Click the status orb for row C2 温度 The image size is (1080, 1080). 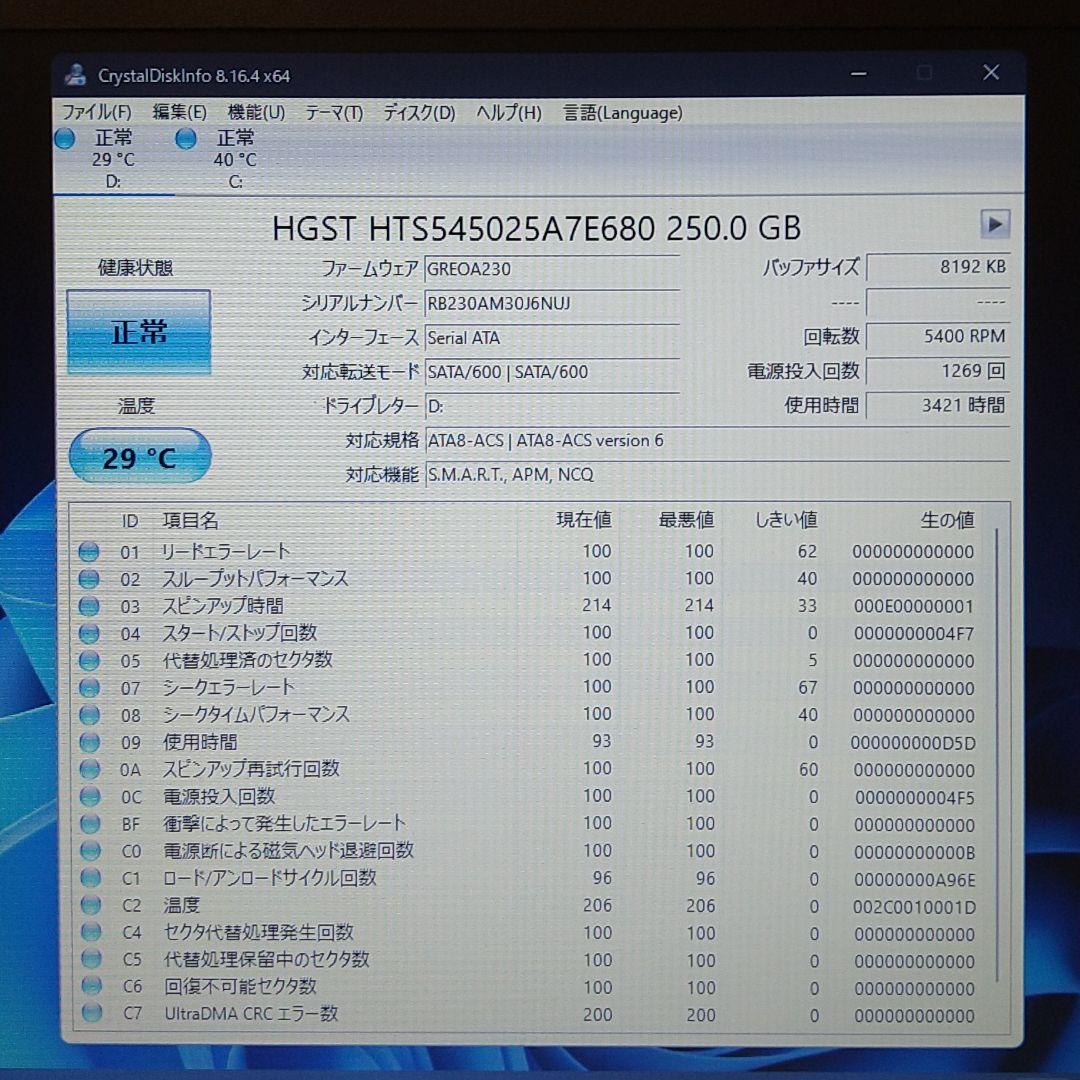(91, 905)
